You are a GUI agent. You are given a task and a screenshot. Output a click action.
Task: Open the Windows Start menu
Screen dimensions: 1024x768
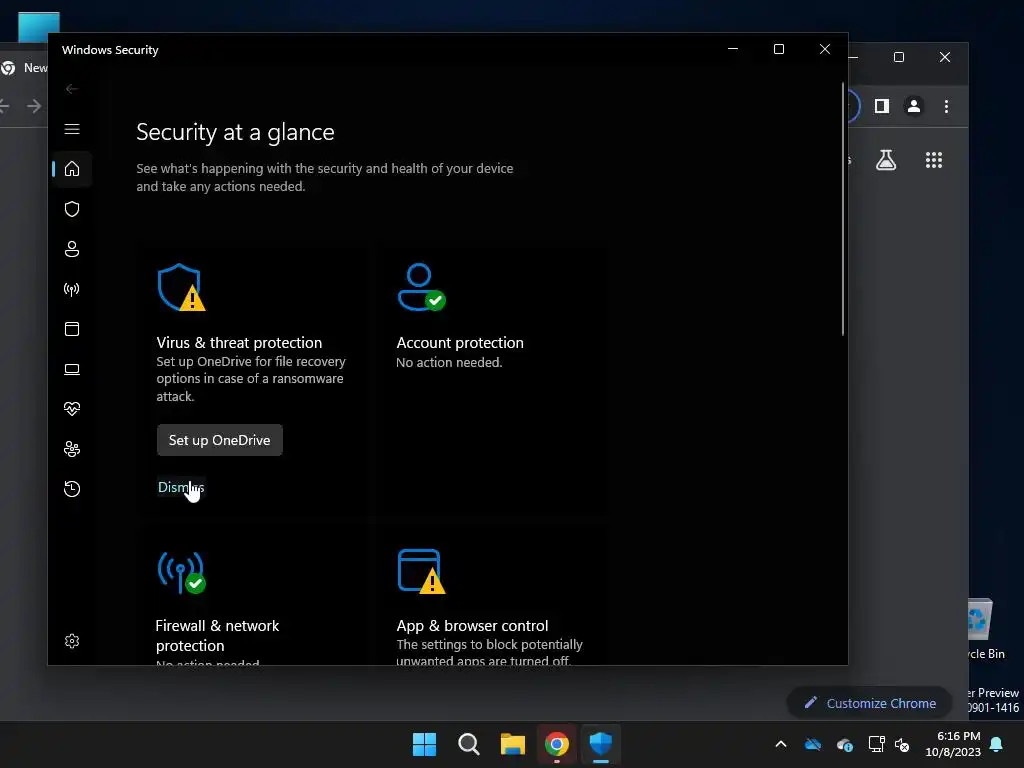424,744
